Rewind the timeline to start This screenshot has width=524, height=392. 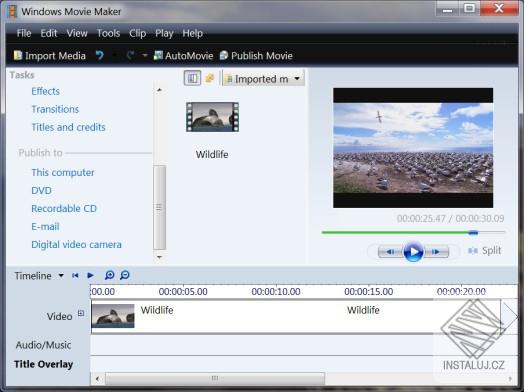pyautogui.click(x=75, y=275)
